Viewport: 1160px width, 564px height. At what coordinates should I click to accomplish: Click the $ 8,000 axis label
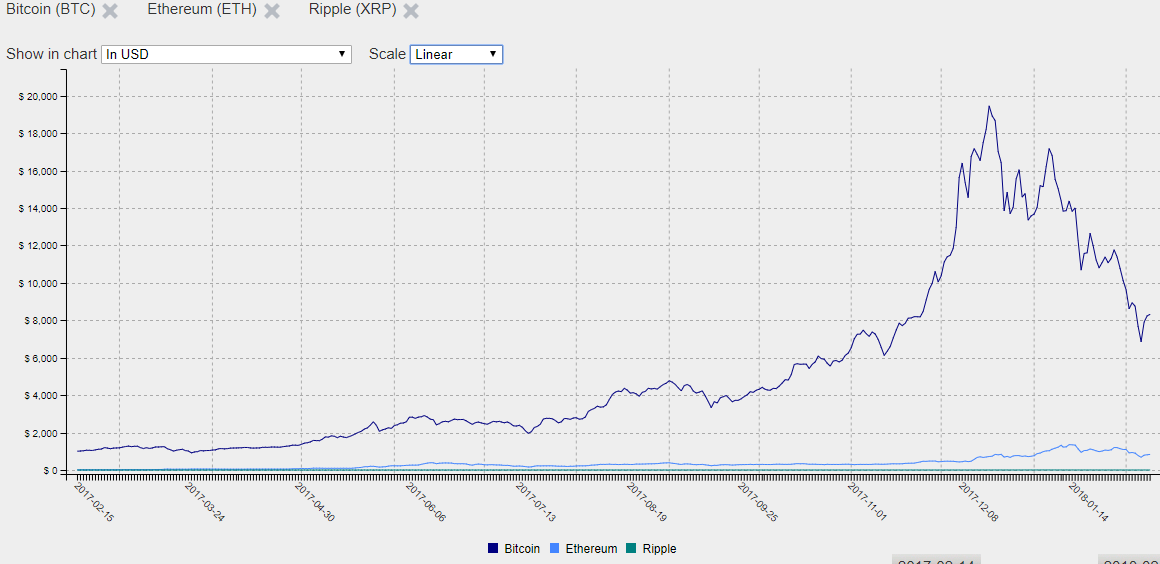click(x=40, y=320)
